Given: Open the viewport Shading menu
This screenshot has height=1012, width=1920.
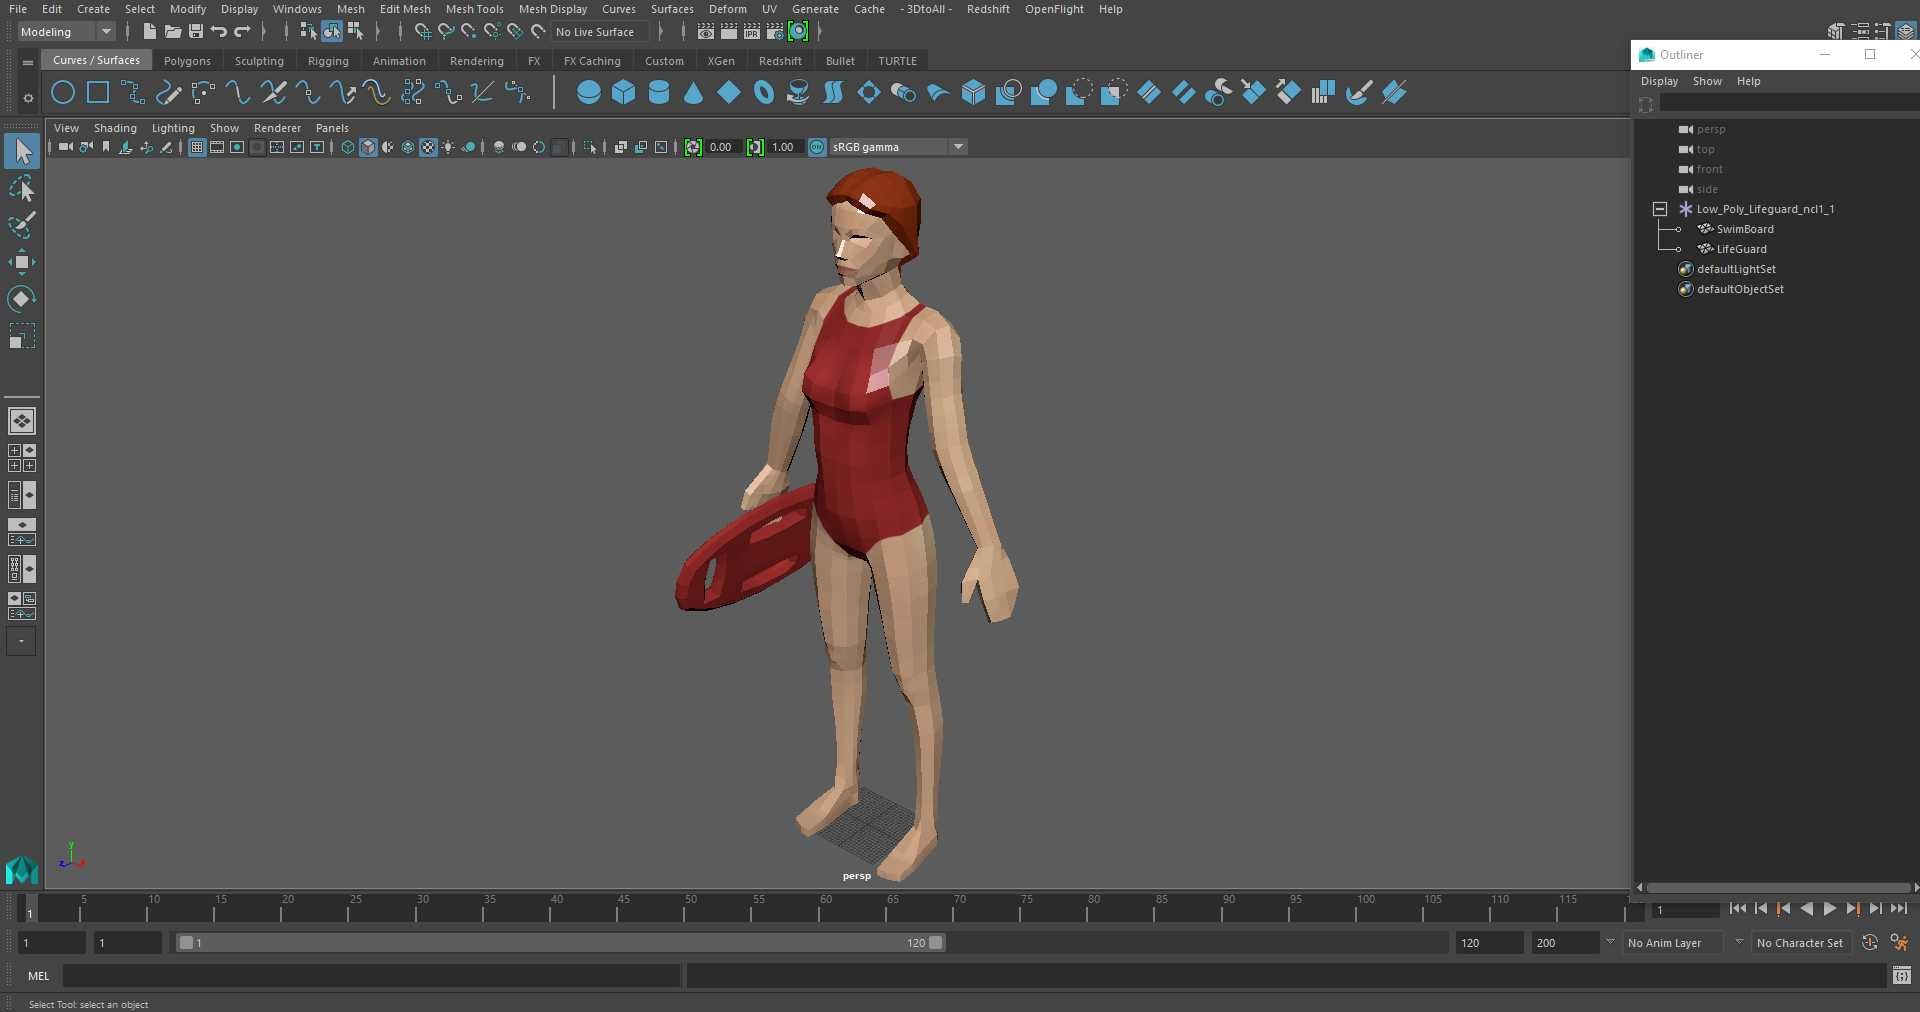Looking at the screenshot, I should coord(115,128).
